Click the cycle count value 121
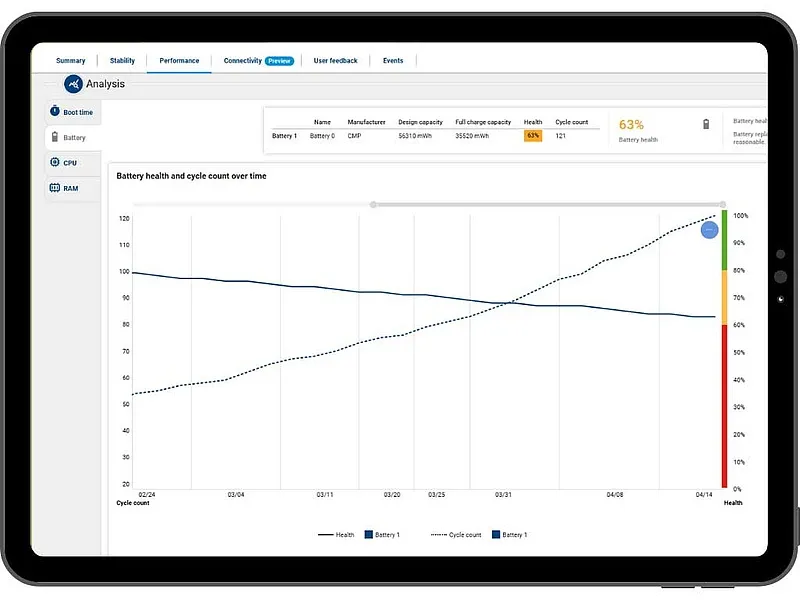 point(560,136)
